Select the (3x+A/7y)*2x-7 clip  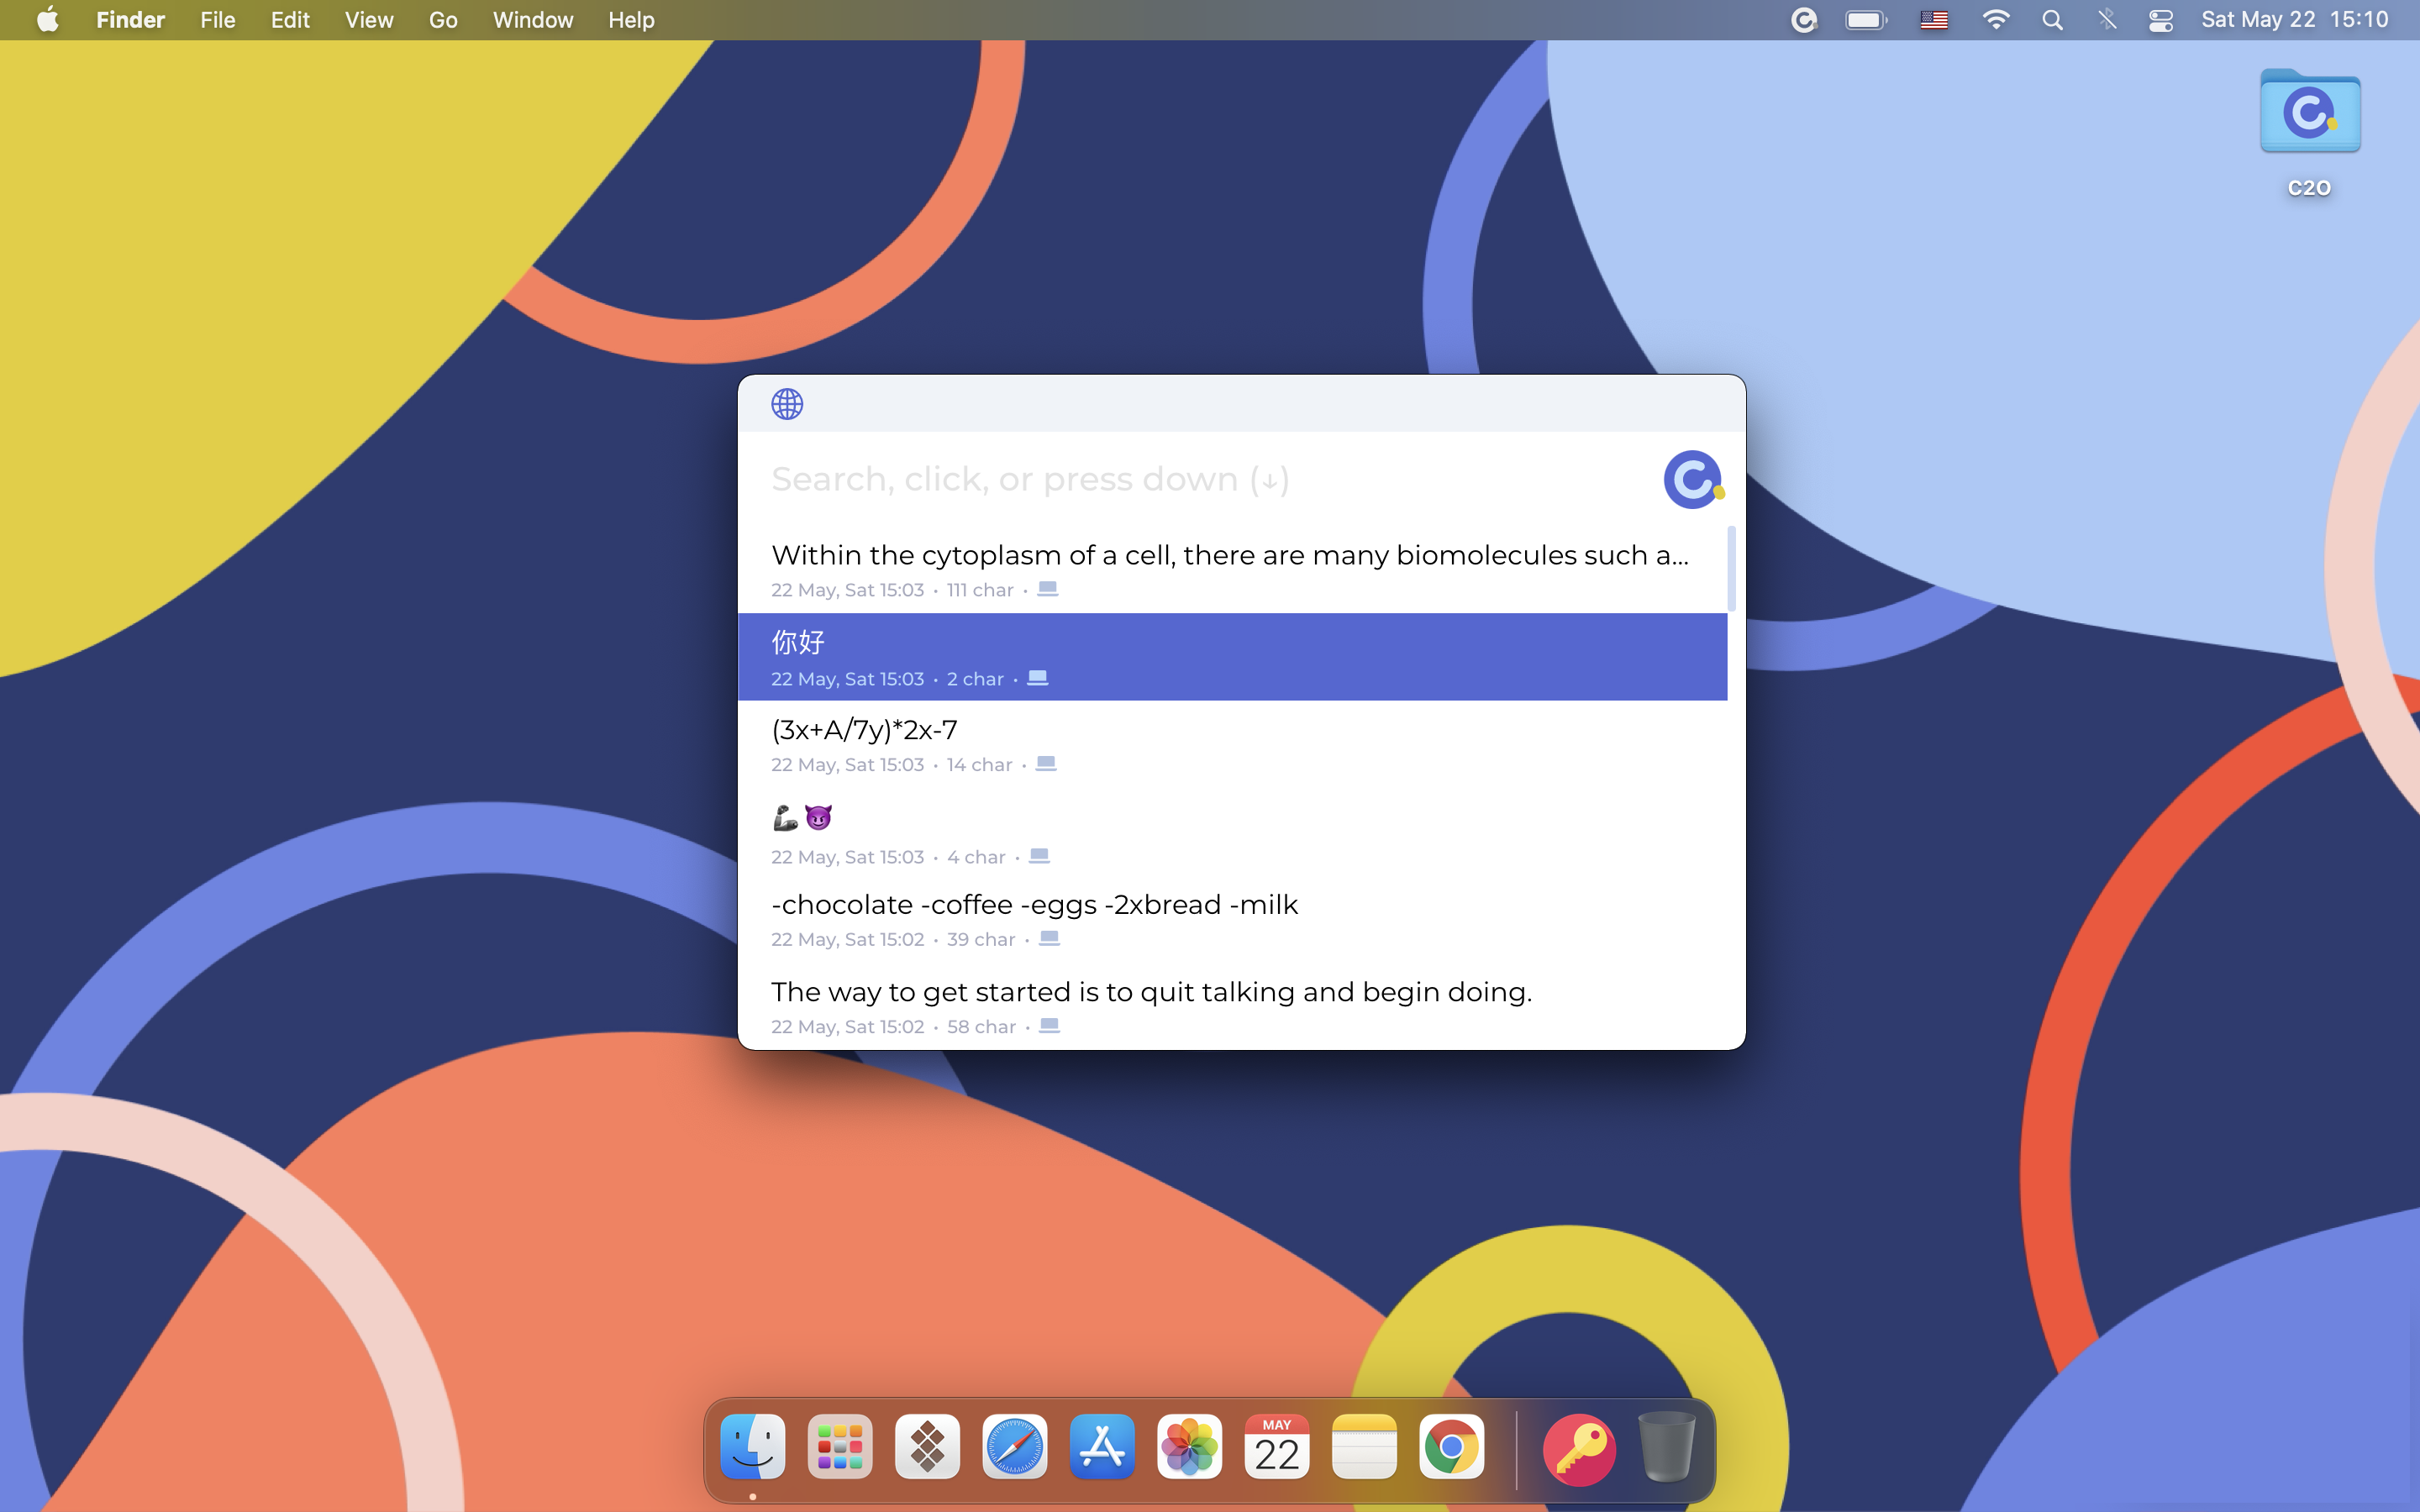[1230, 745]
